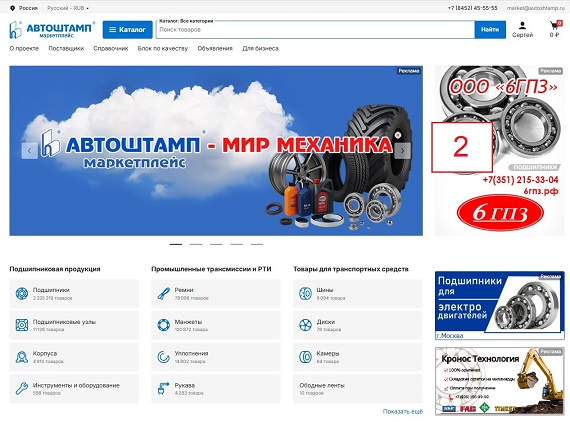The width and height of the screenshot is (570, 422).
Task: Open the Ободные ленты category
Action: [x=358, y=389]
